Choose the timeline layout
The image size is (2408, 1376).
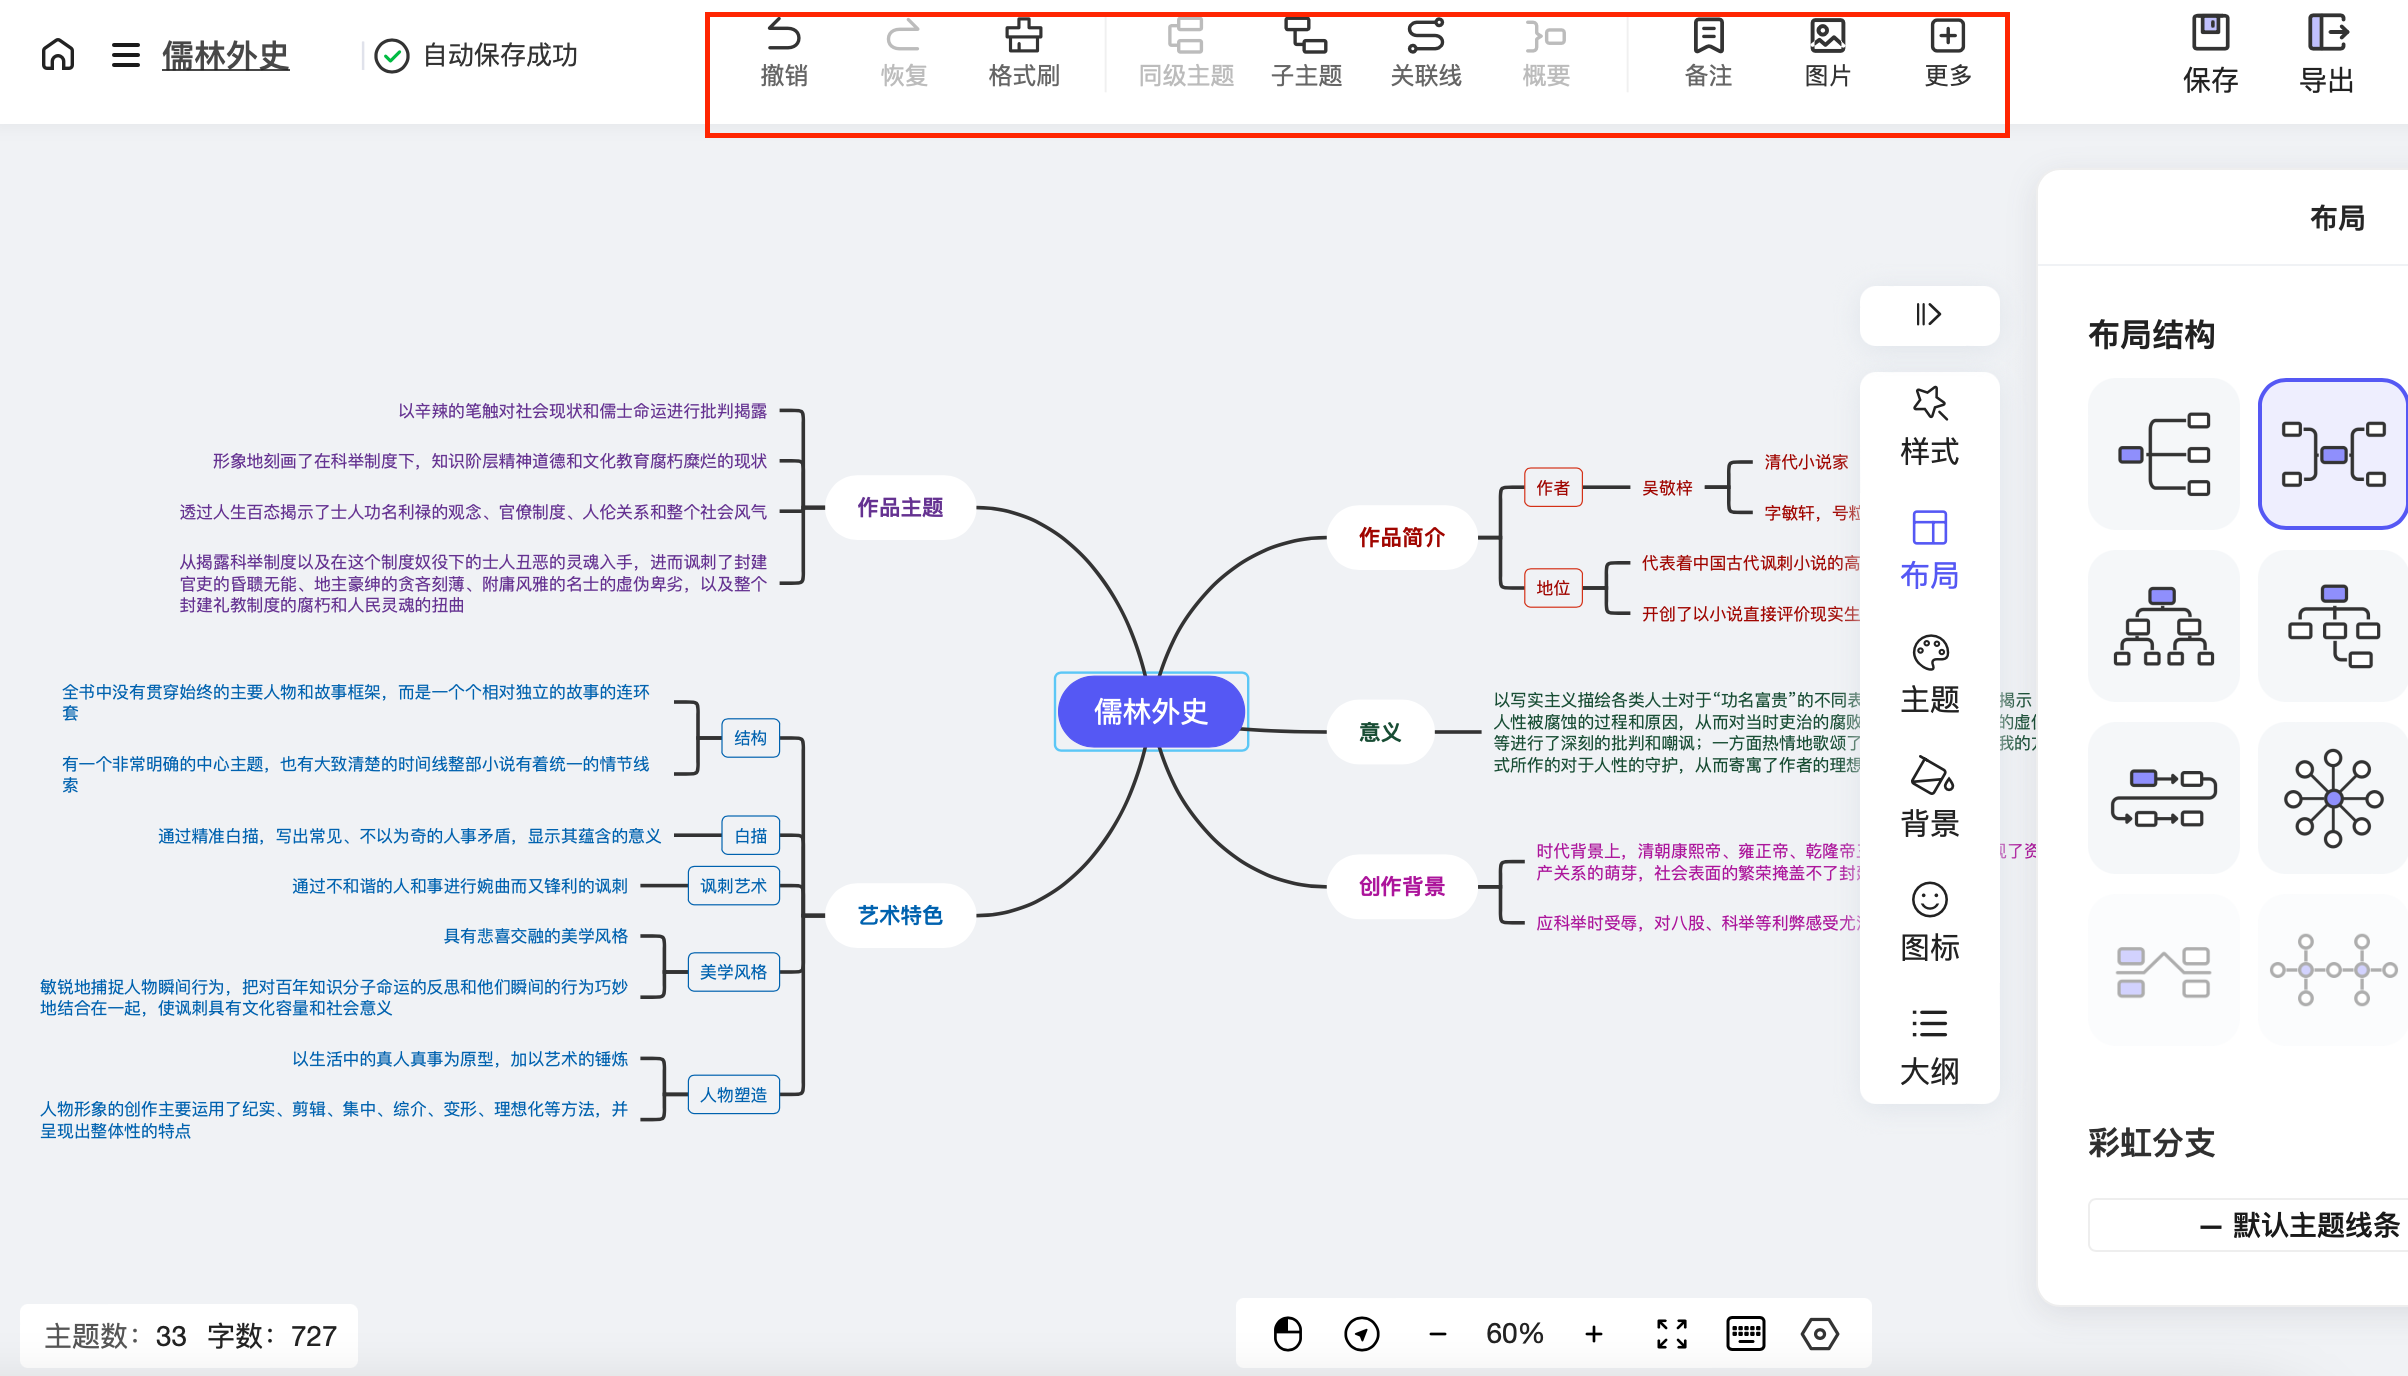pyautogui.click(x=2164, y=798)
